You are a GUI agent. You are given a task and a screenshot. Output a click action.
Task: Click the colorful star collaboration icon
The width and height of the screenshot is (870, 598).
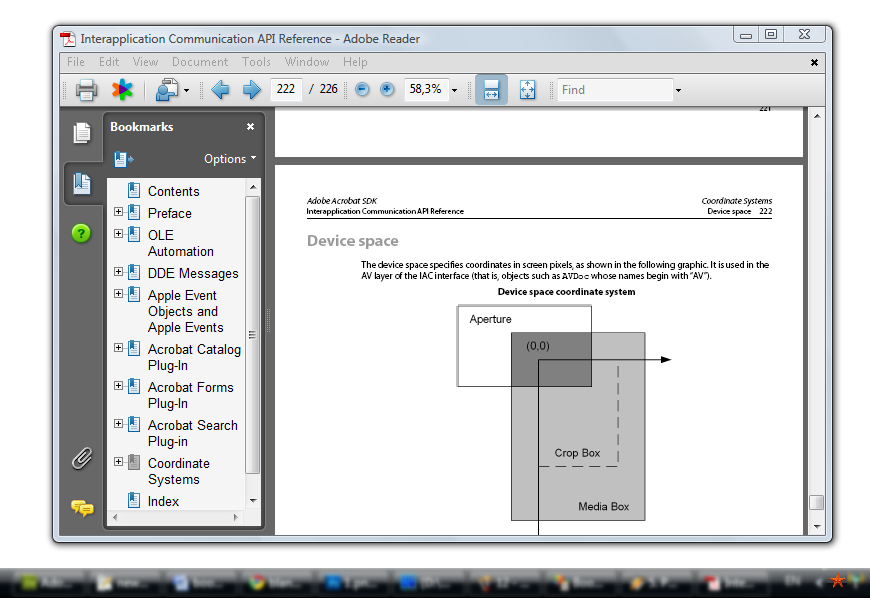pyautogui.click(x=122, y=90)
